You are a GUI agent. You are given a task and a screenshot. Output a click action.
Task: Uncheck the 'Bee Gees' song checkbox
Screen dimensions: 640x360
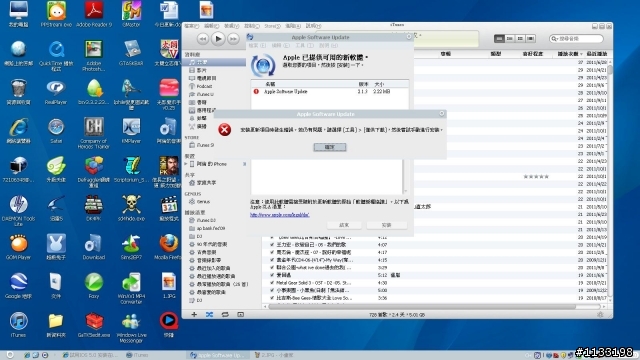coord(272,298)
